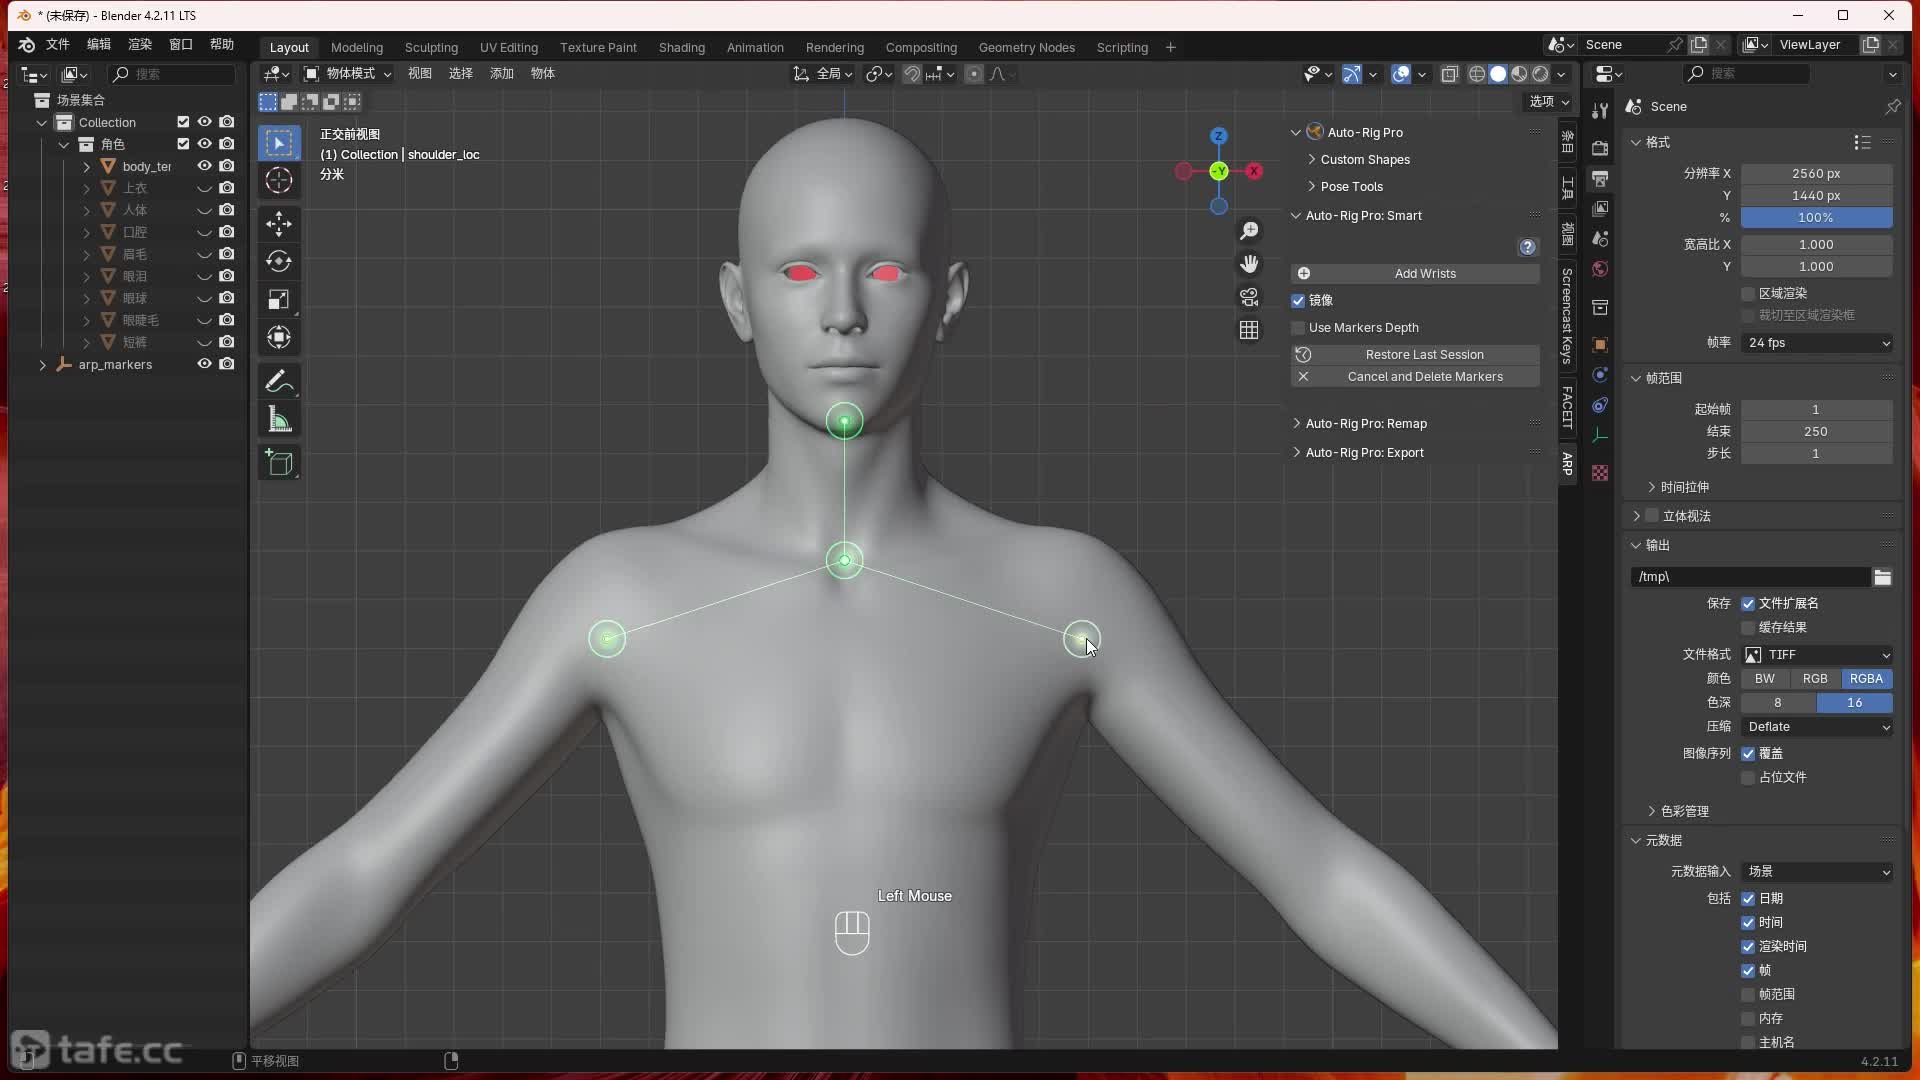Click the 100% resolution scale slider
This screenshot has height=1080, width=1920.
click(x=1815, y=218)
